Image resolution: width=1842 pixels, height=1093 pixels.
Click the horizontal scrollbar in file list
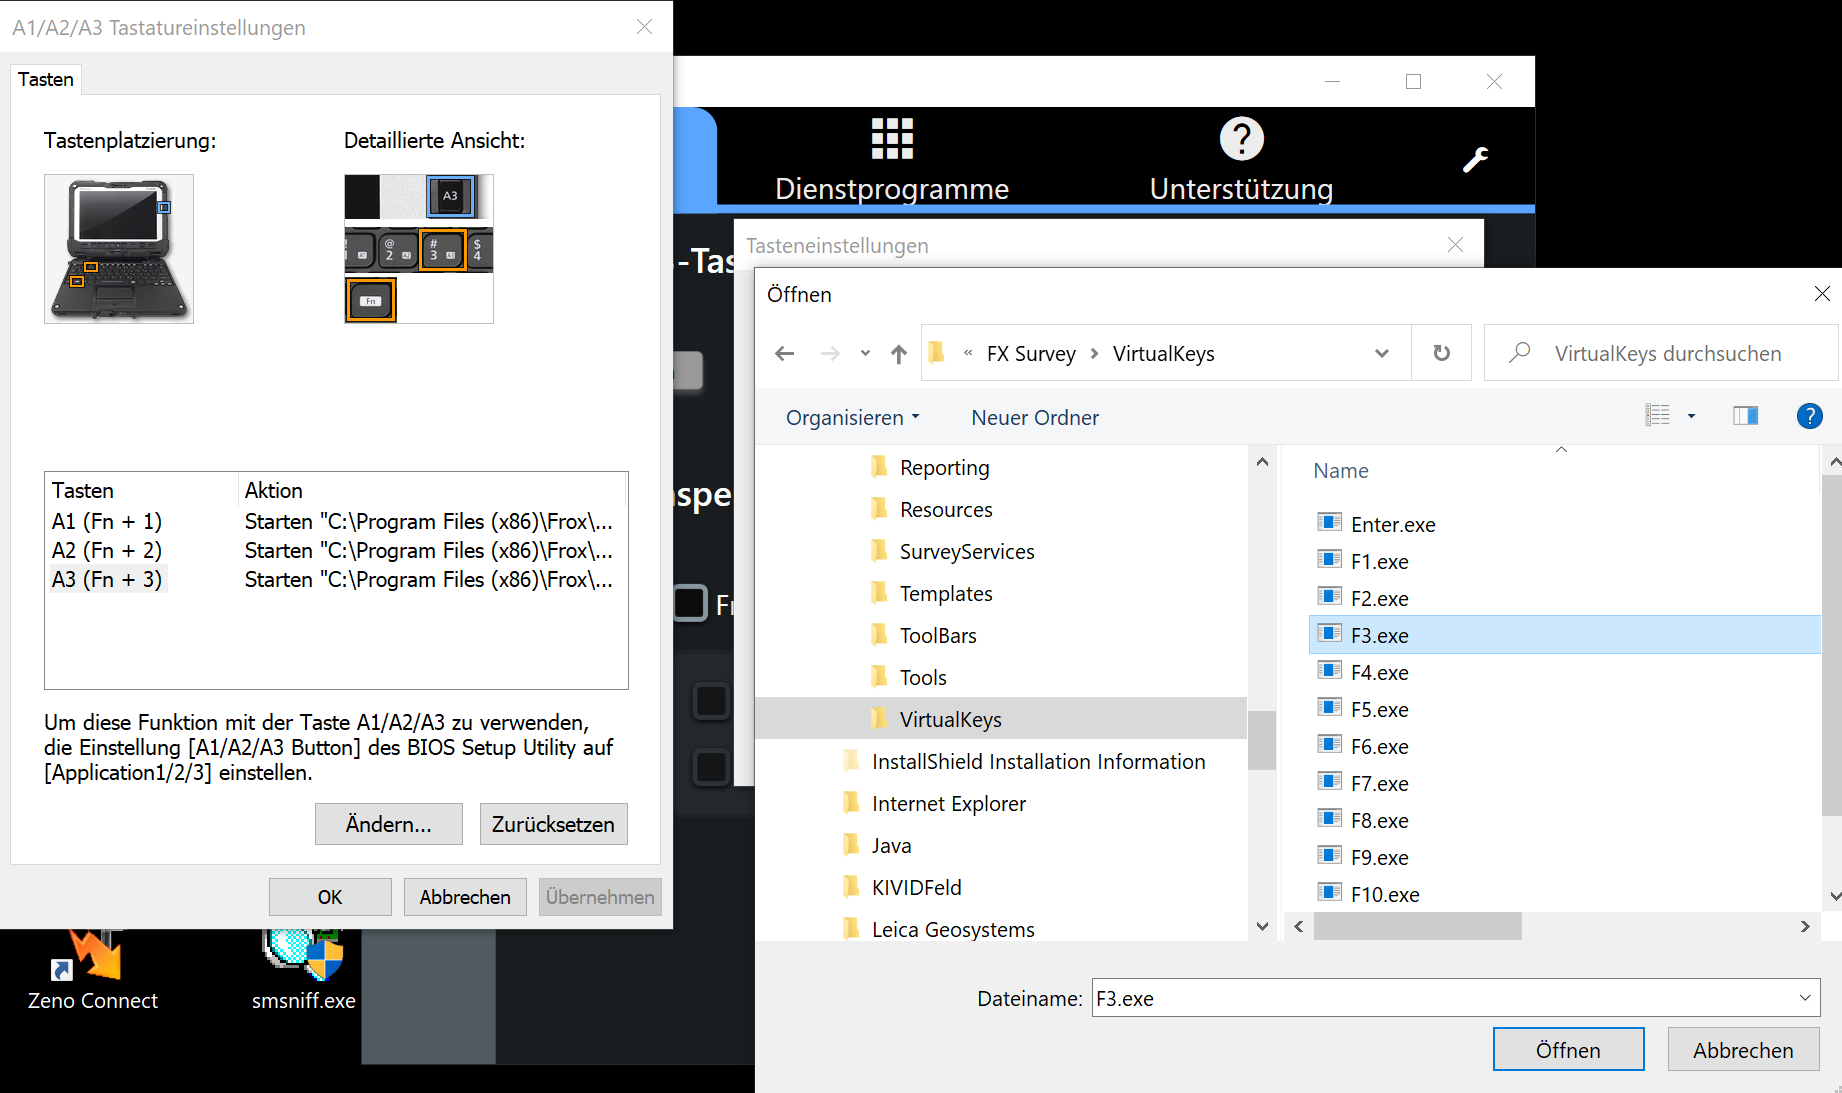tap(1417, 927)
